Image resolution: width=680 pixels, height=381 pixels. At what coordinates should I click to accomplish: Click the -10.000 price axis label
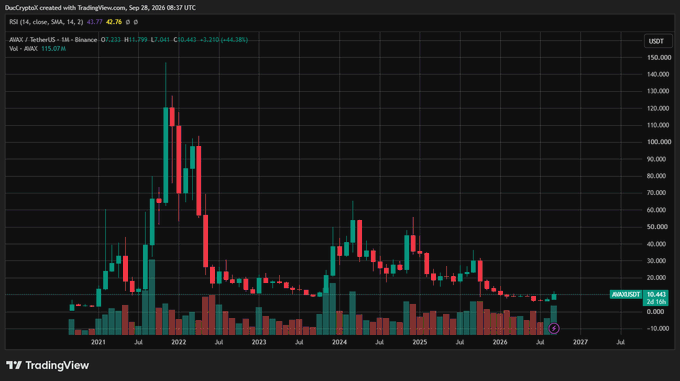pos(658,329)
